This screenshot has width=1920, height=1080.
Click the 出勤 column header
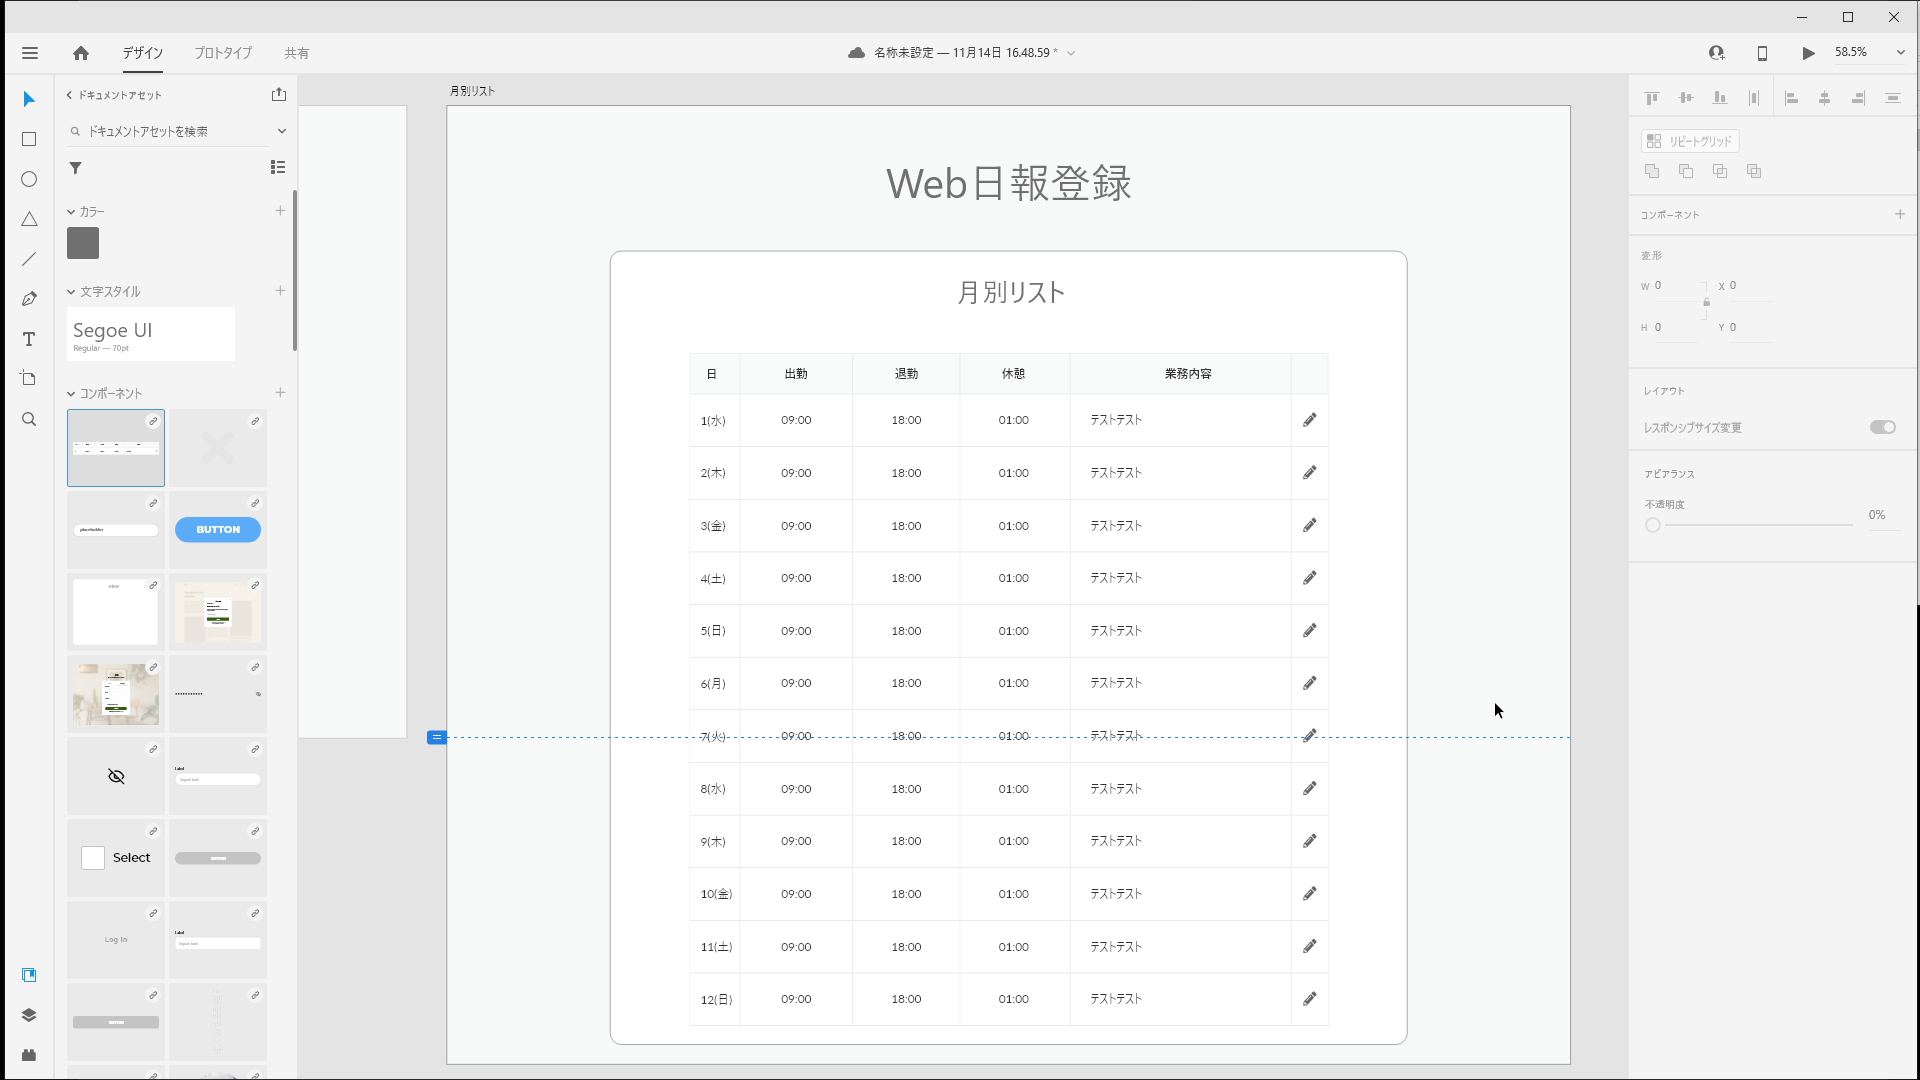click(x=795, y=374)
